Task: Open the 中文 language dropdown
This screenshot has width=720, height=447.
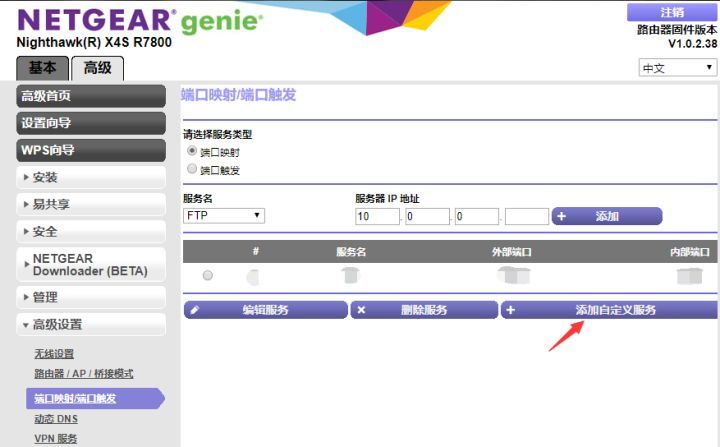Action: click(x=678, y=68)
